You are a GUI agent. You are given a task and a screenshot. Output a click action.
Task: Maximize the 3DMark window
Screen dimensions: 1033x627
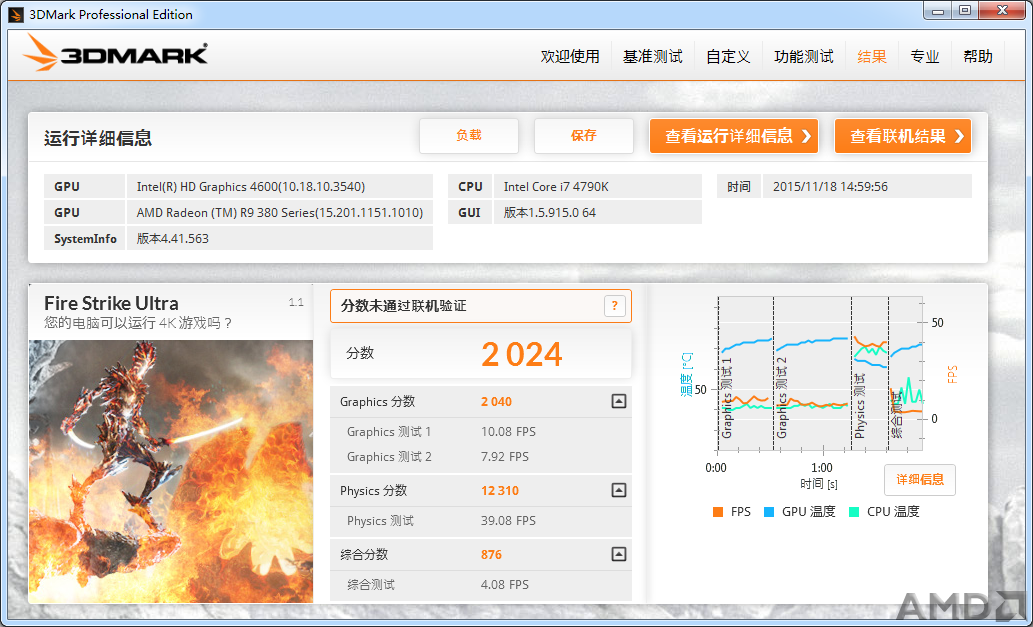pos(964,11)
